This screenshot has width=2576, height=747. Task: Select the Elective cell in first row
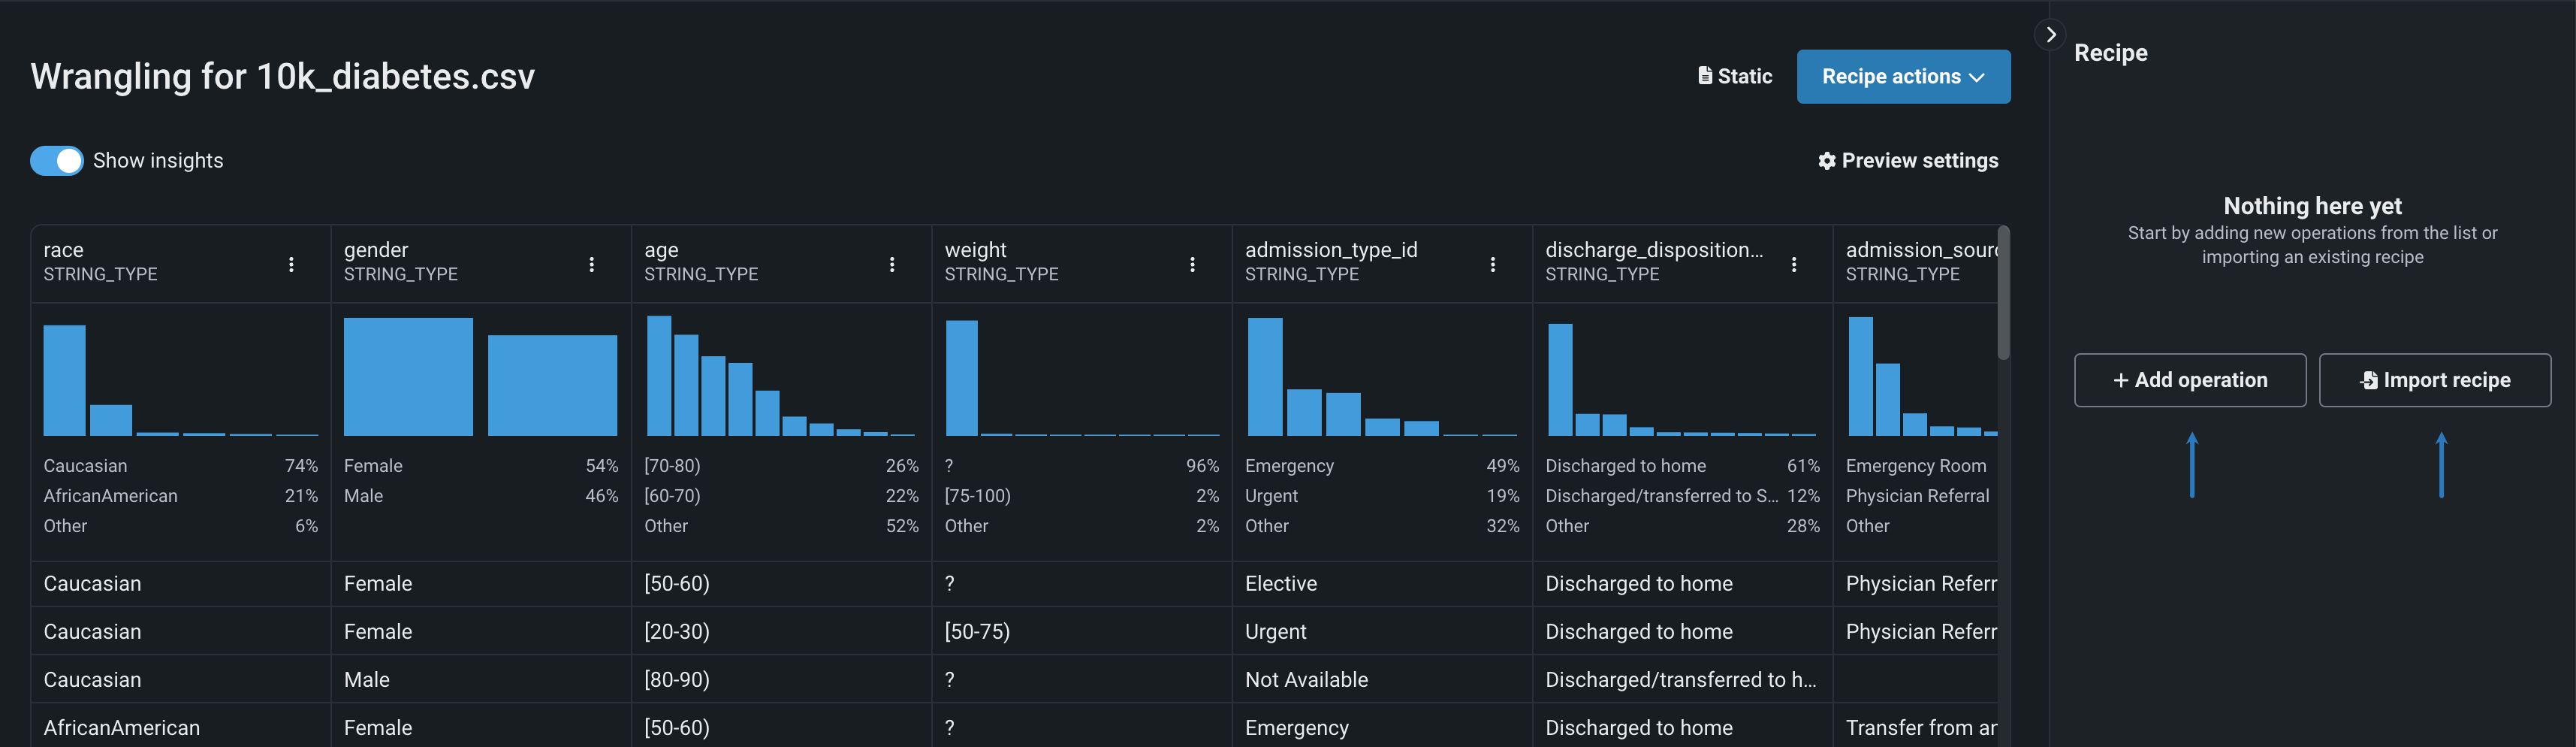[1281, 584]
